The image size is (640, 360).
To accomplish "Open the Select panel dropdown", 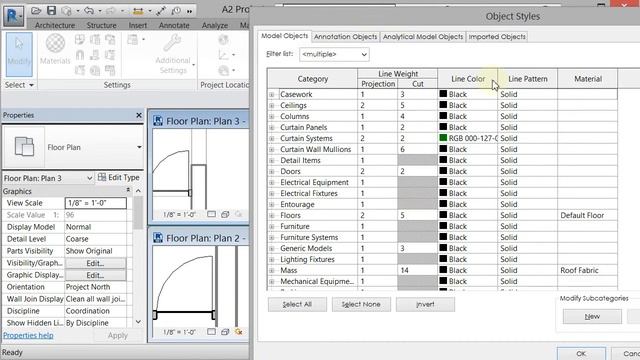I will 19,85.
